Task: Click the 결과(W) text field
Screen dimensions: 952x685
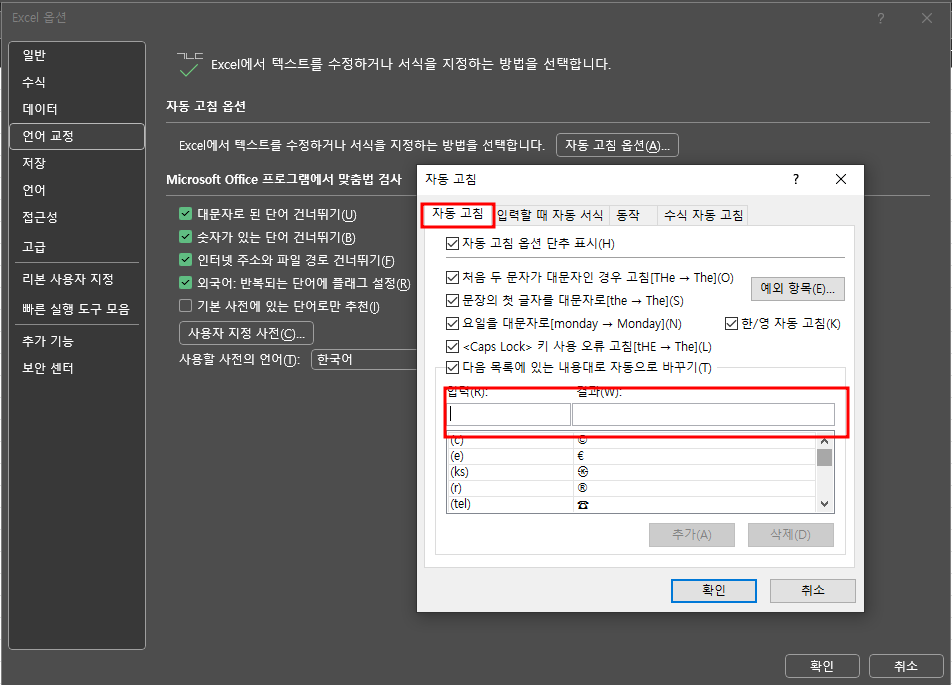Action: 703,414
